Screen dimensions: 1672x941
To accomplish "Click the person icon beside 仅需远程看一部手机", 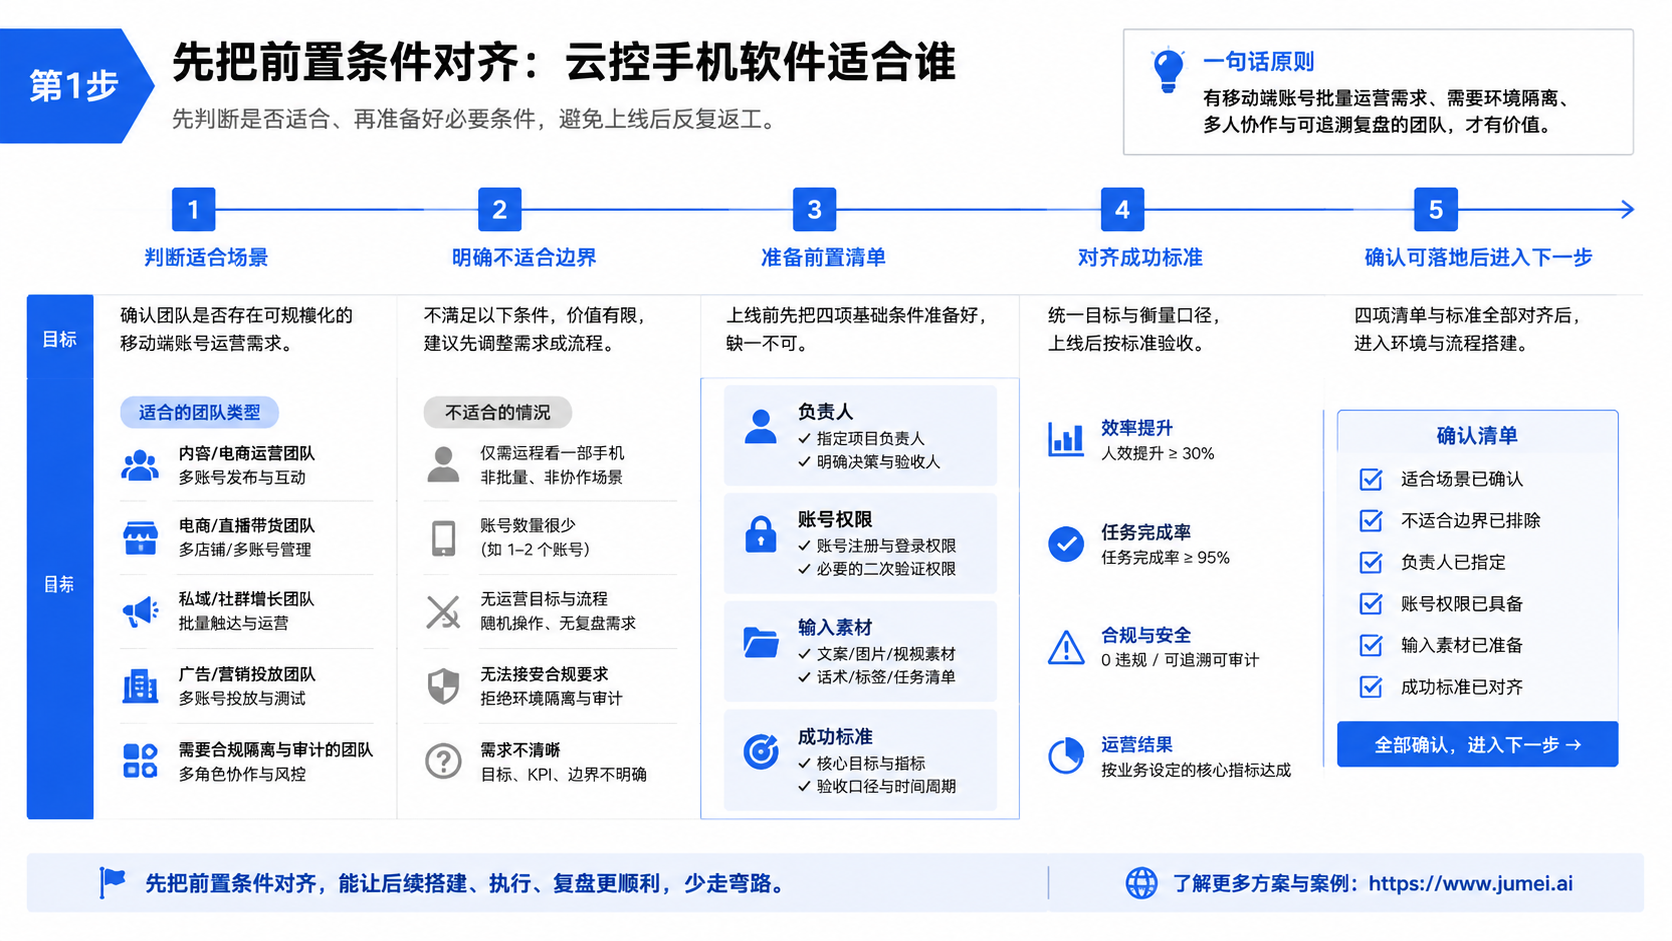I will click(443, 465).
